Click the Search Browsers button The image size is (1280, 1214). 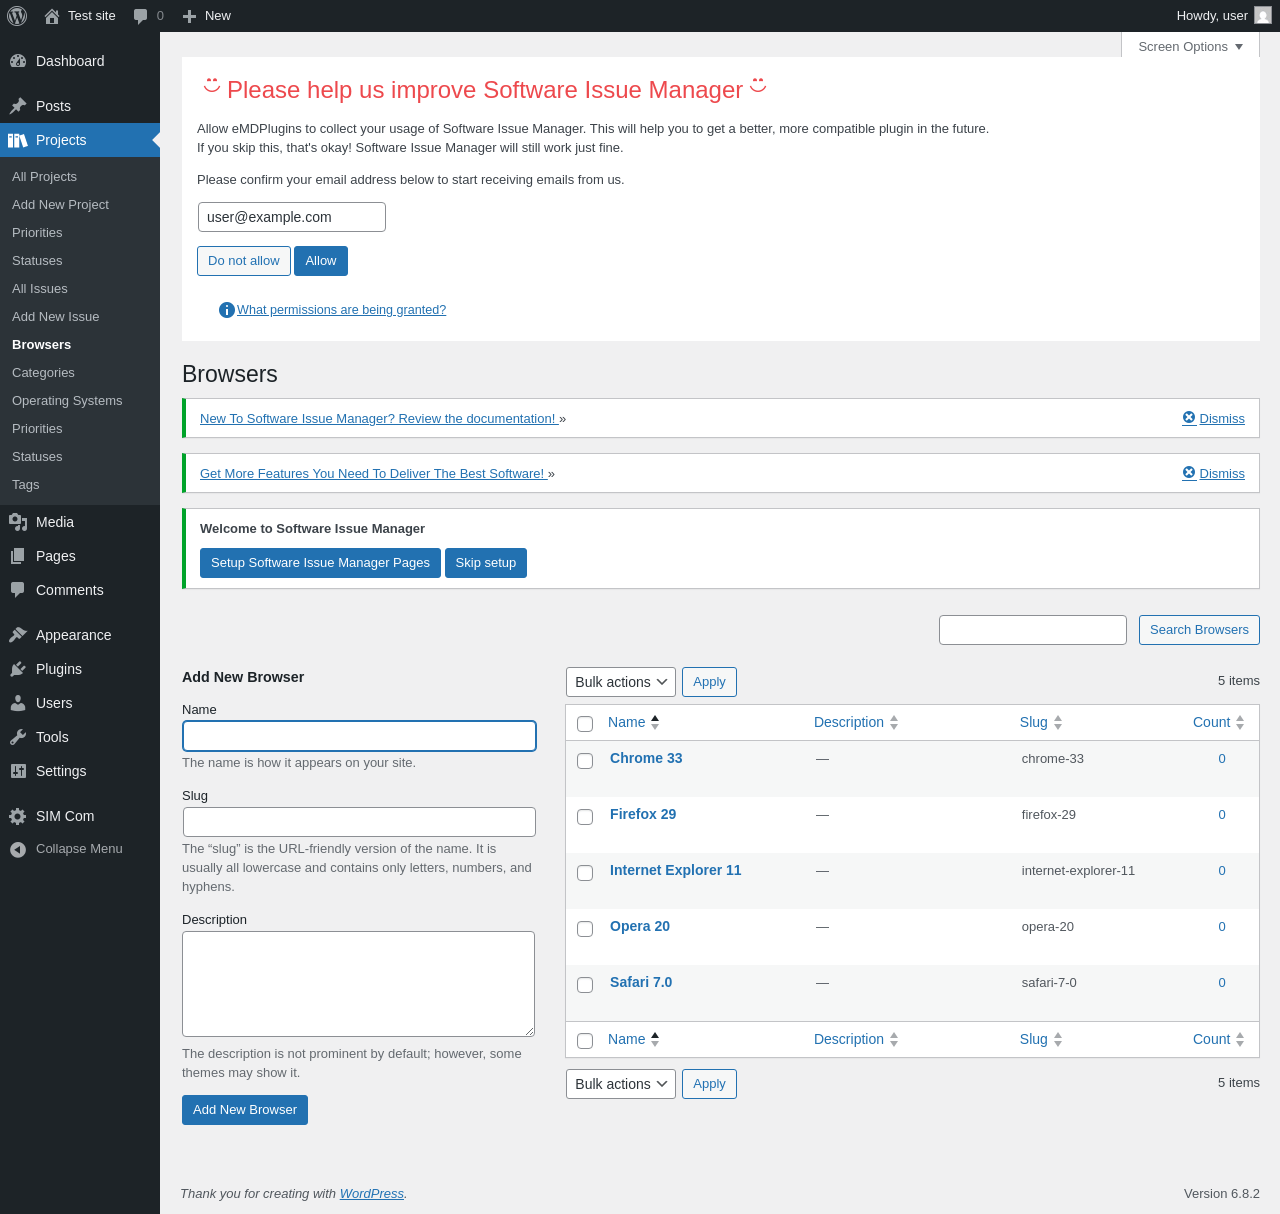[x=1199, y=630]
